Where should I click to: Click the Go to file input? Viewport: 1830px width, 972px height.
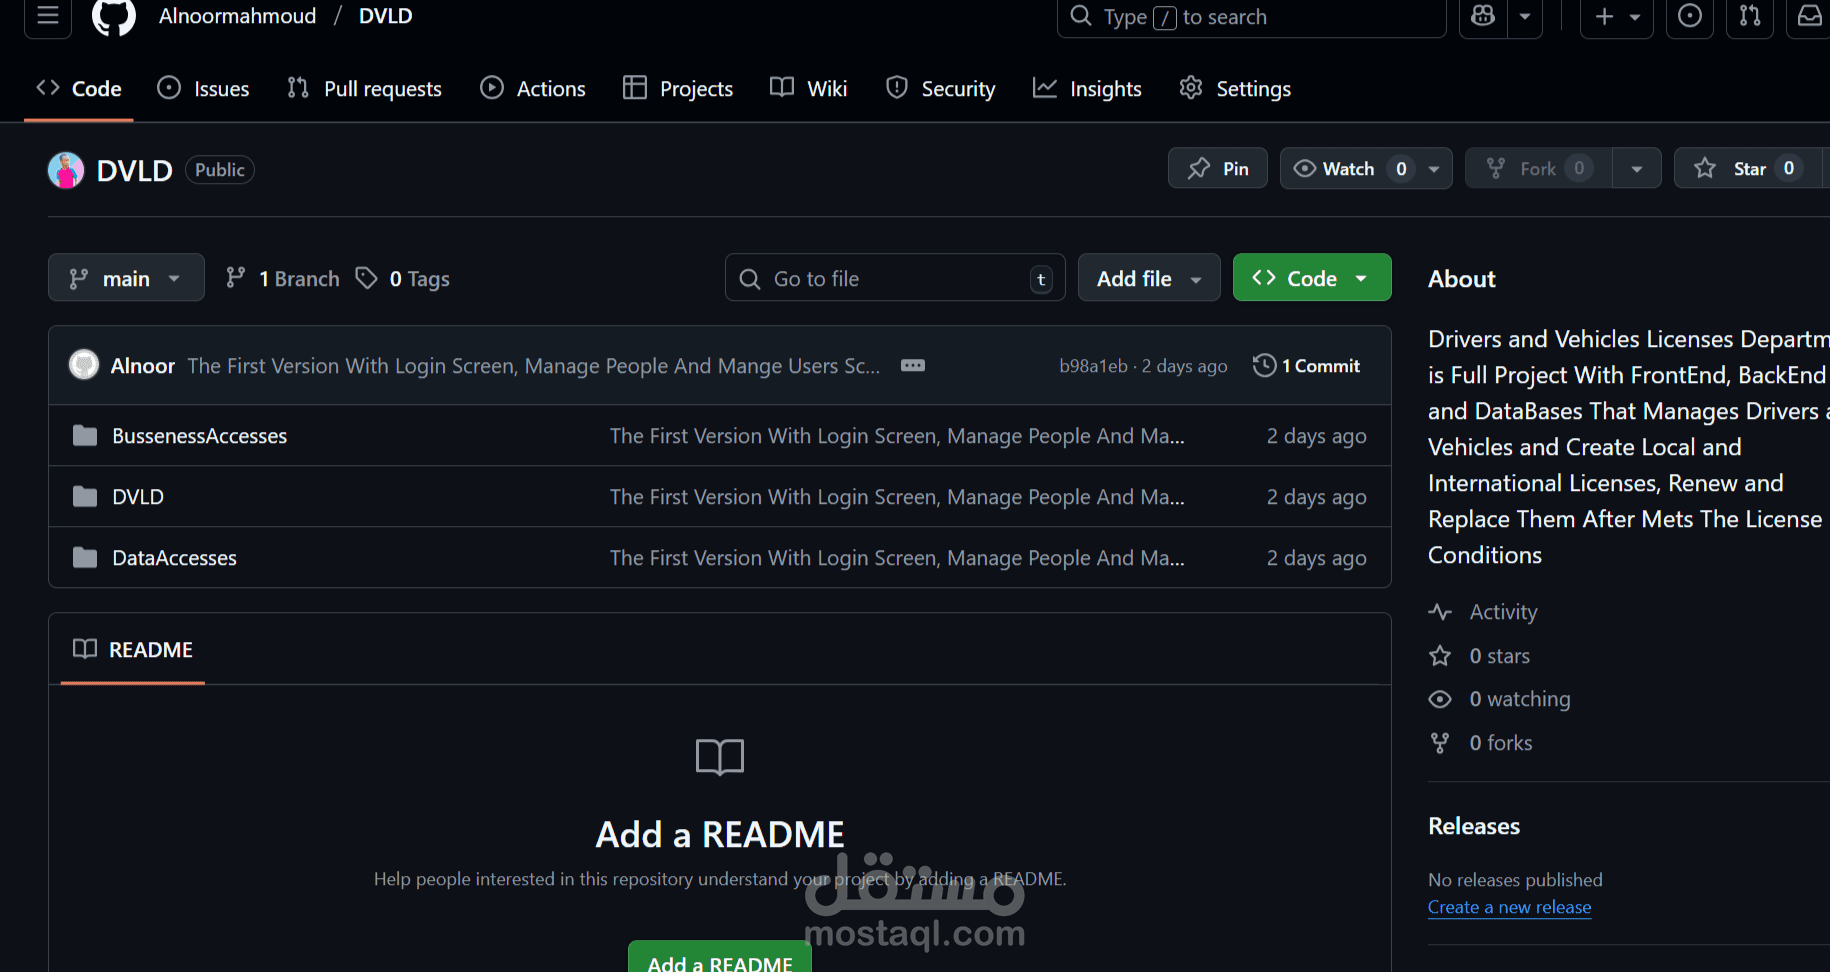coord(895,277)
